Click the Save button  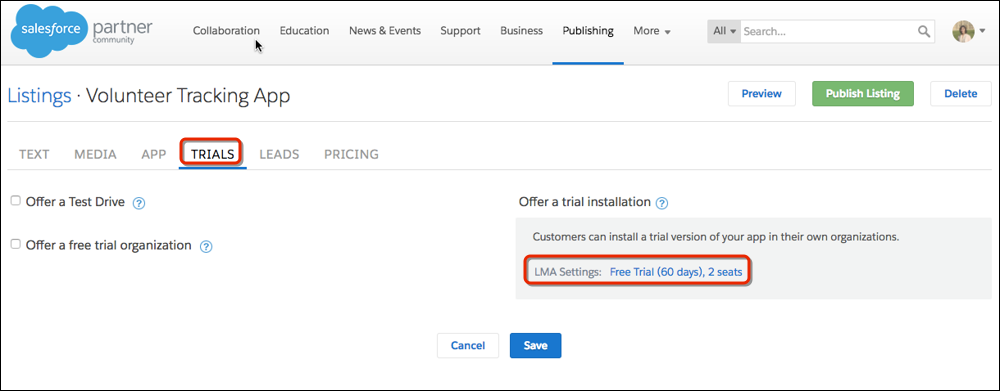point(536,346)
